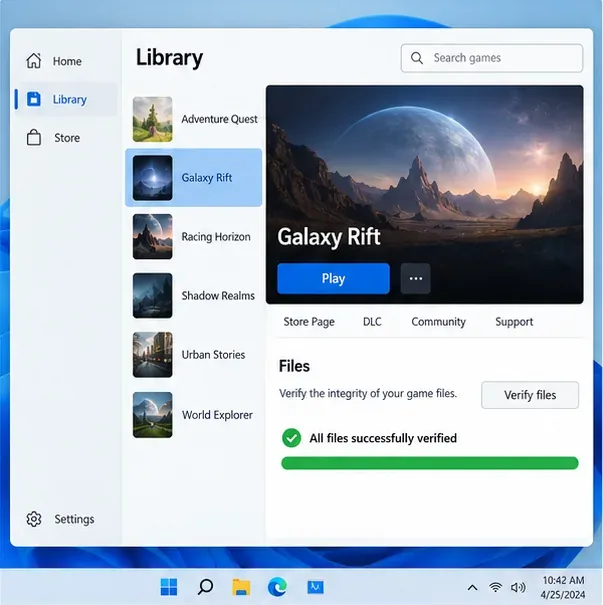This screenshot has height=605, width=603.
Task: Select the Library icon in sidebar
Action: pos(34,99)
